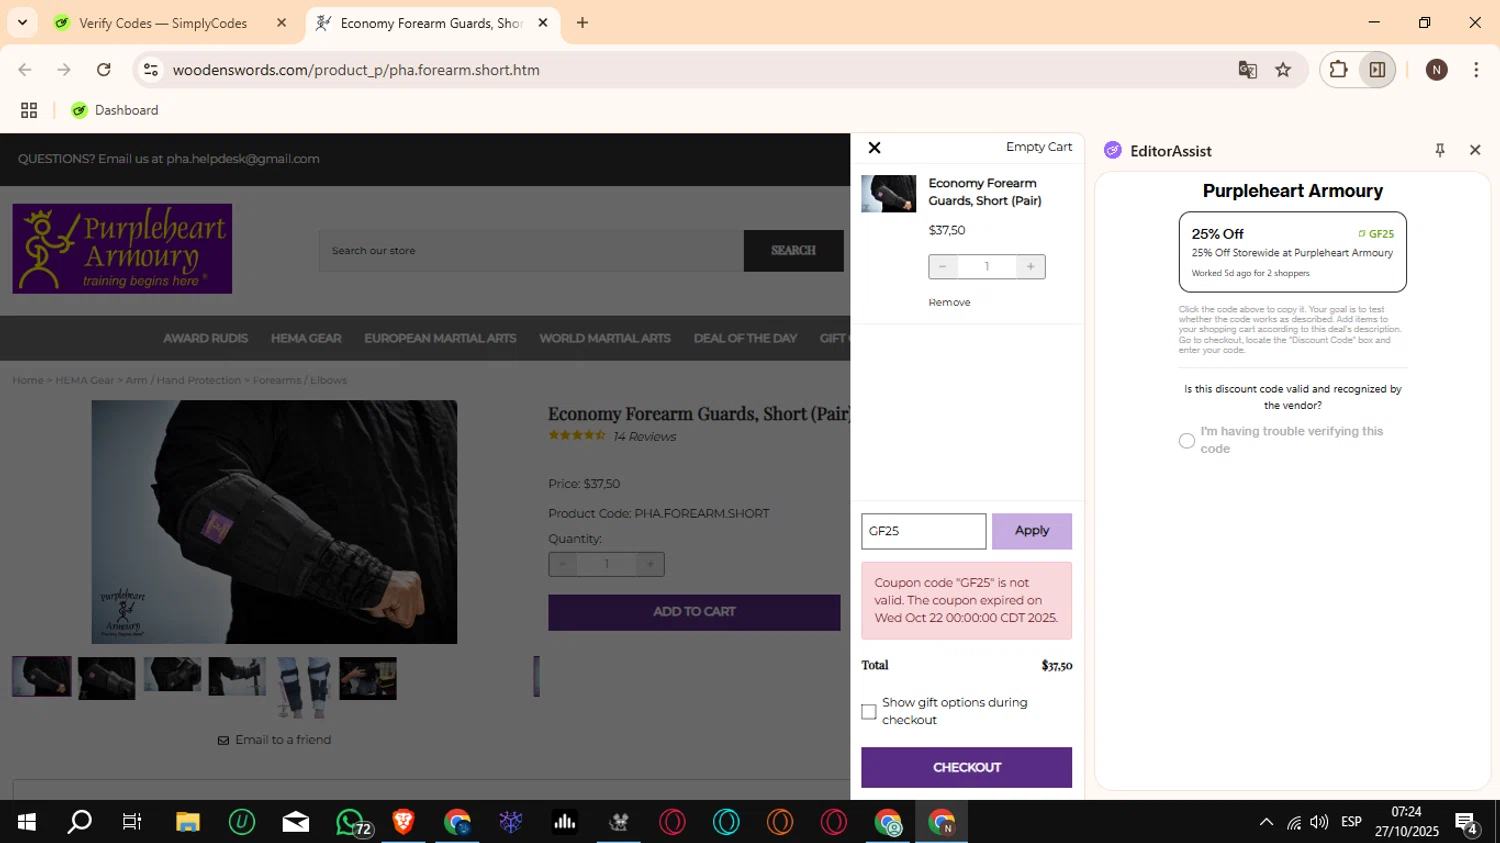Open HEMA GEAR menu
This screenshot has height=843, width=1500.
[306, 339]
